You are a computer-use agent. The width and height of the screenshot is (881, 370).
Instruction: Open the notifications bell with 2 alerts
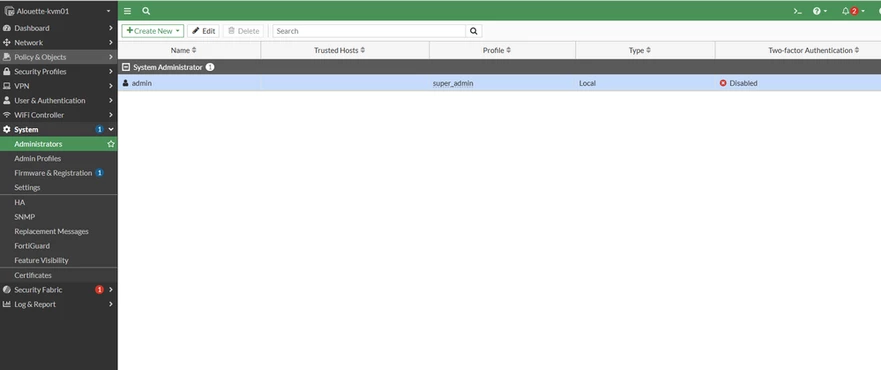coord(853,11)
